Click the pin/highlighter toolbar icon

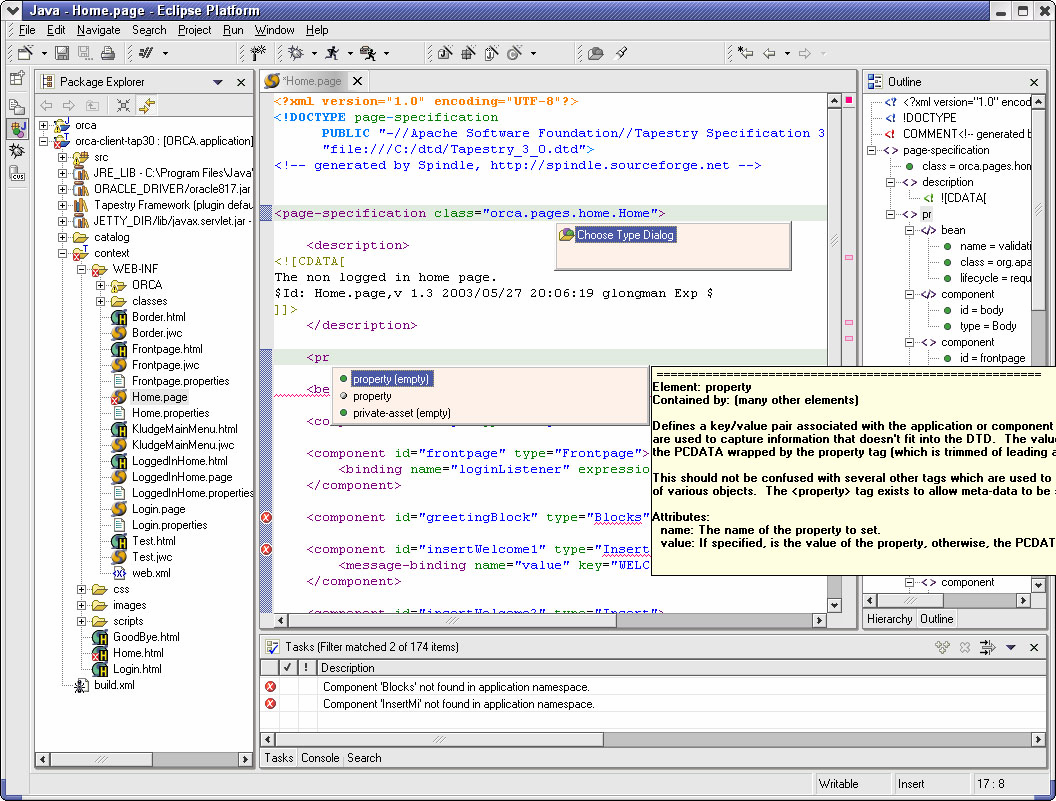pos(621,53)
